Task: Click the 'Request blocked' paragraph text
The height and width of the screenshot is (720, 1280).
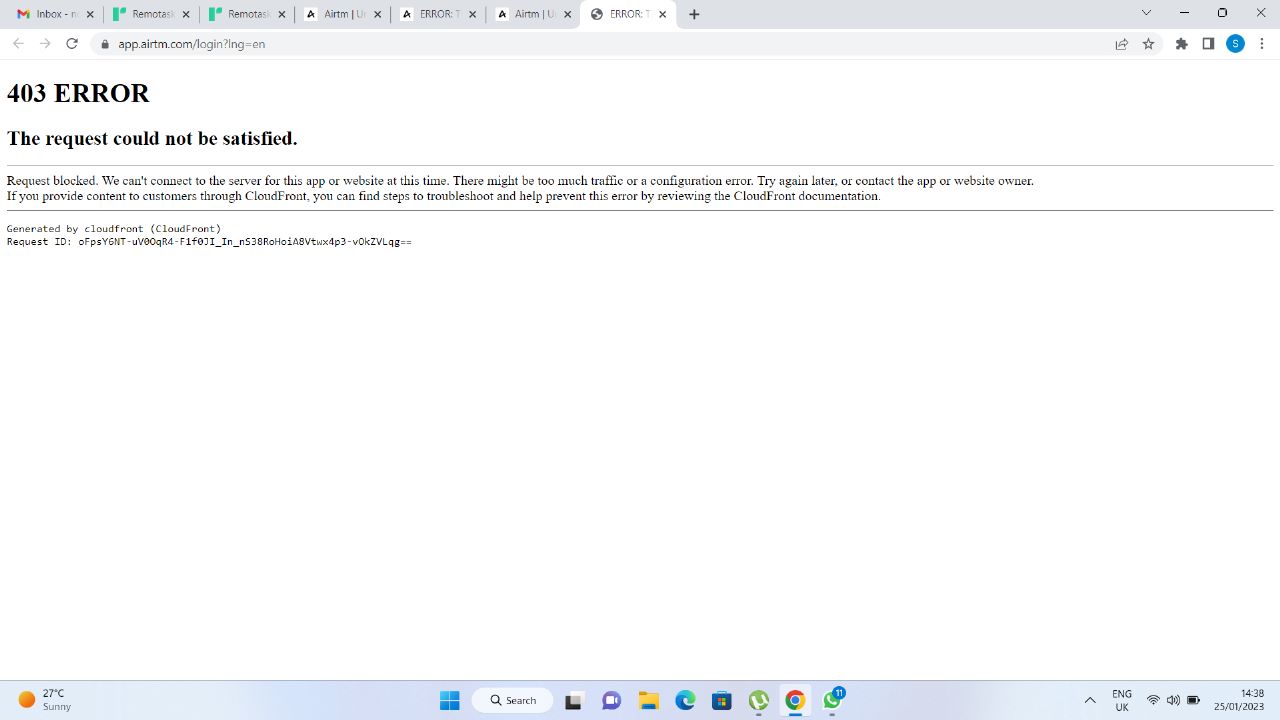Action: (x=520, y=188)
